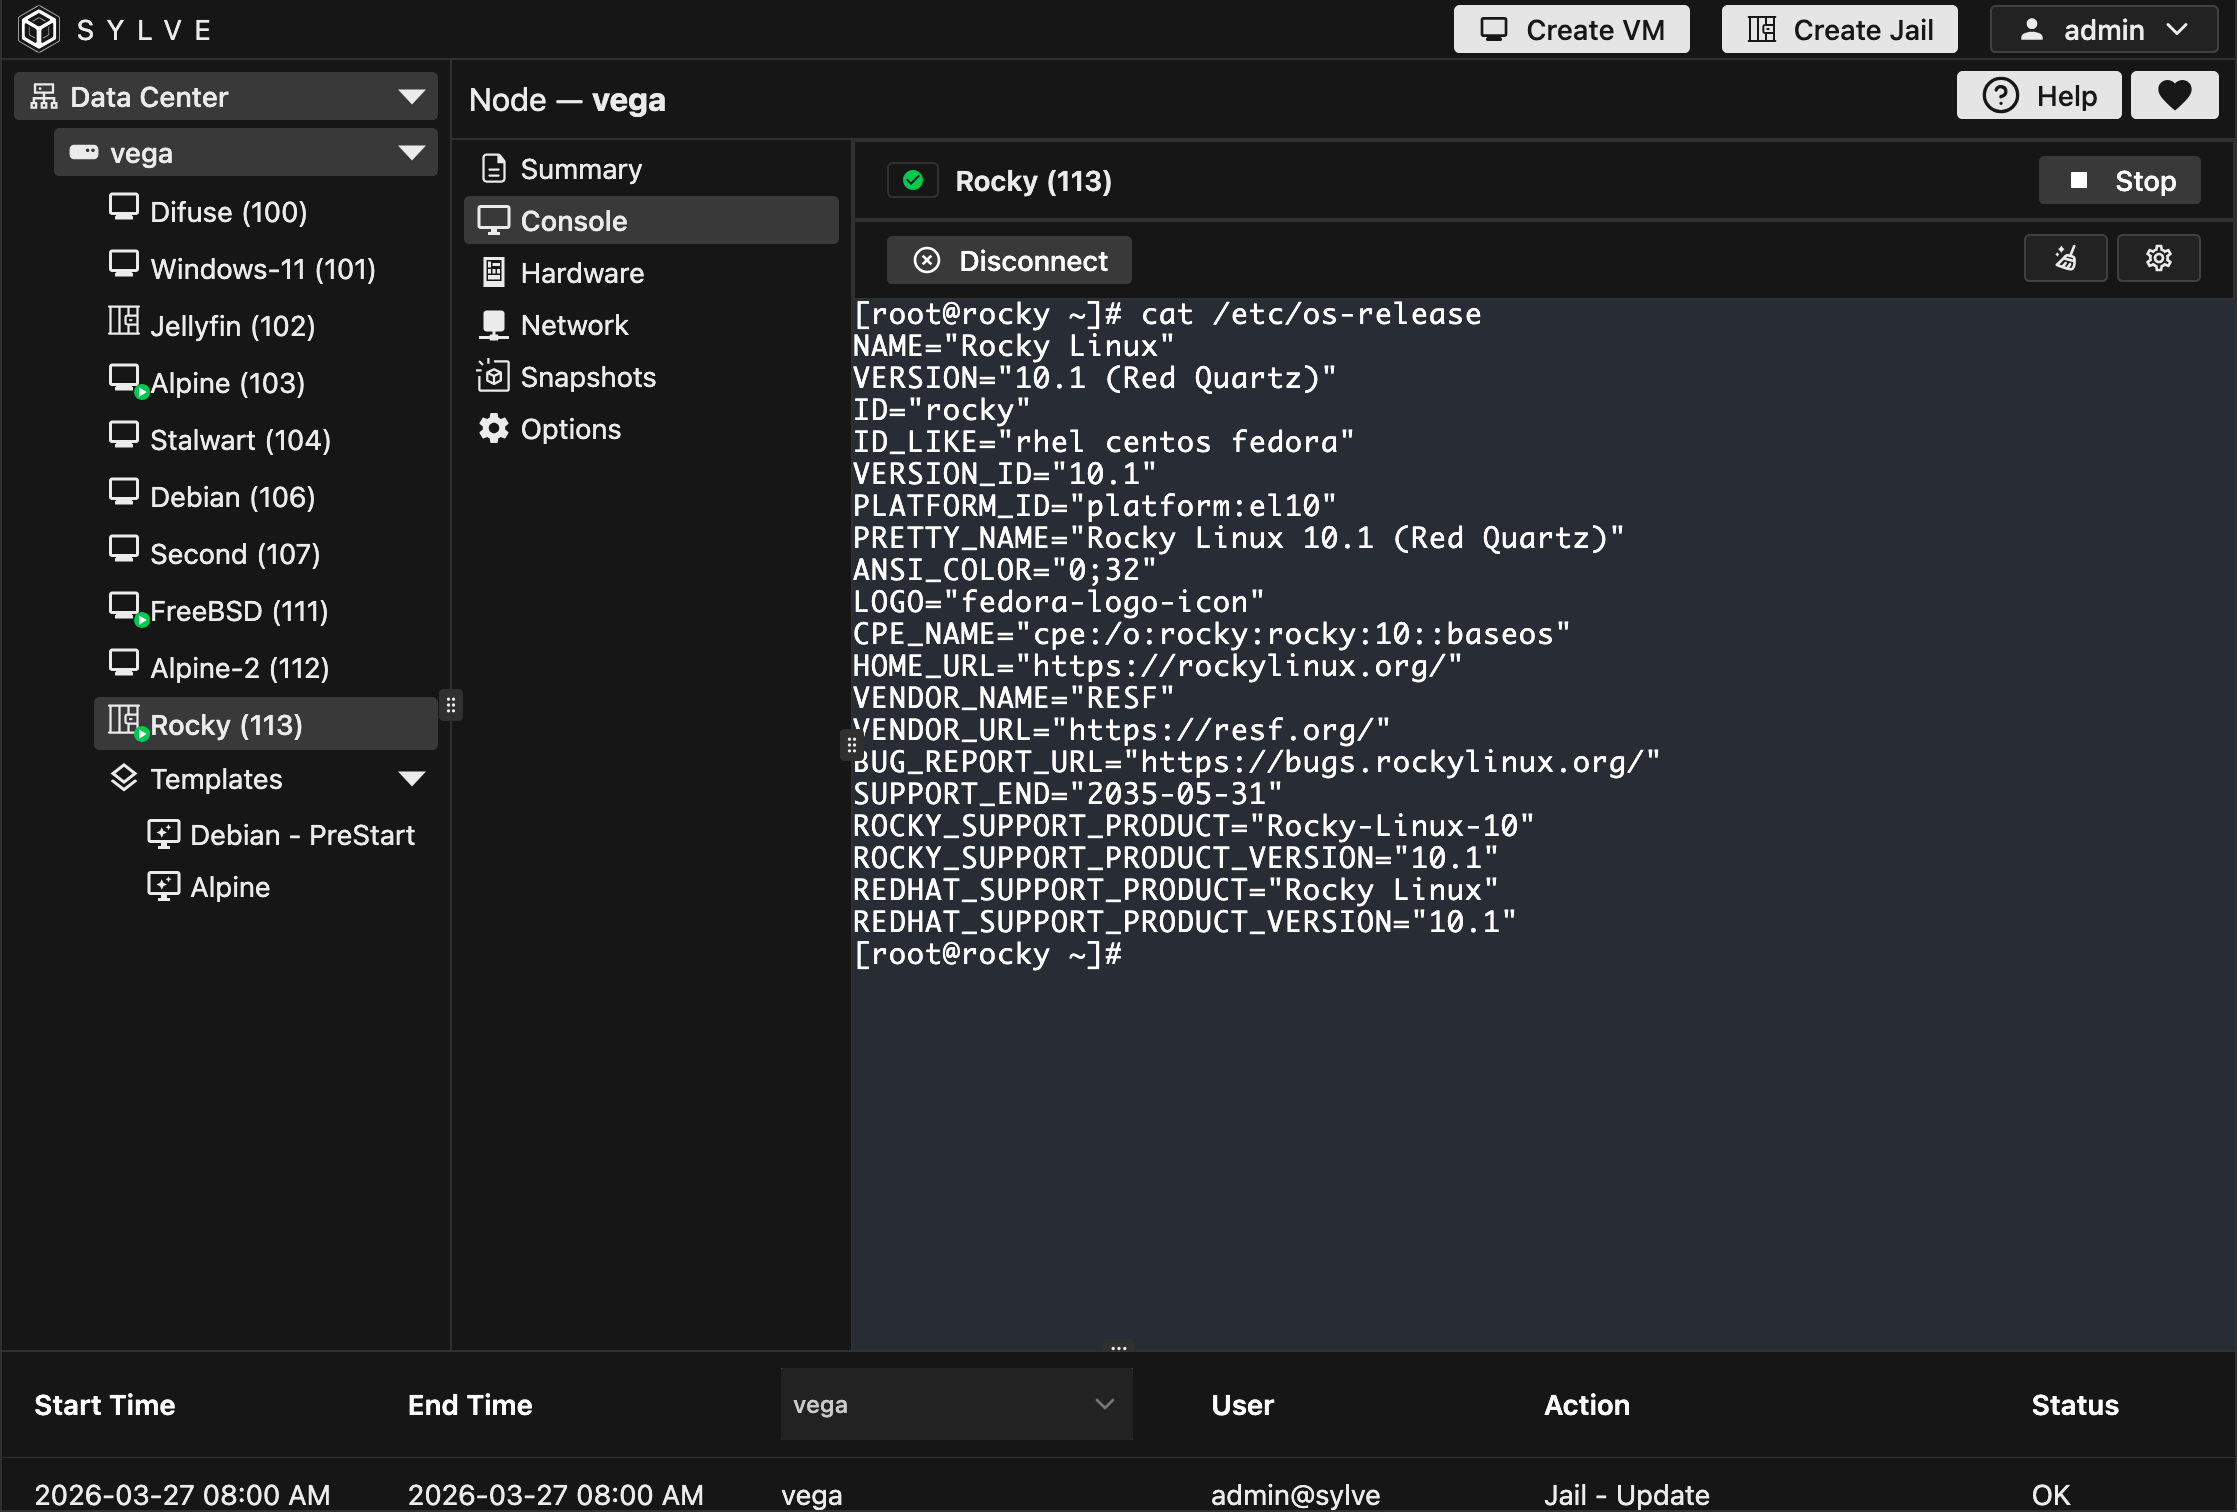Click the bottom panel ellipsis handle
The width and height of the screenshot is (2238, 1512).
coord(1118,1348)
